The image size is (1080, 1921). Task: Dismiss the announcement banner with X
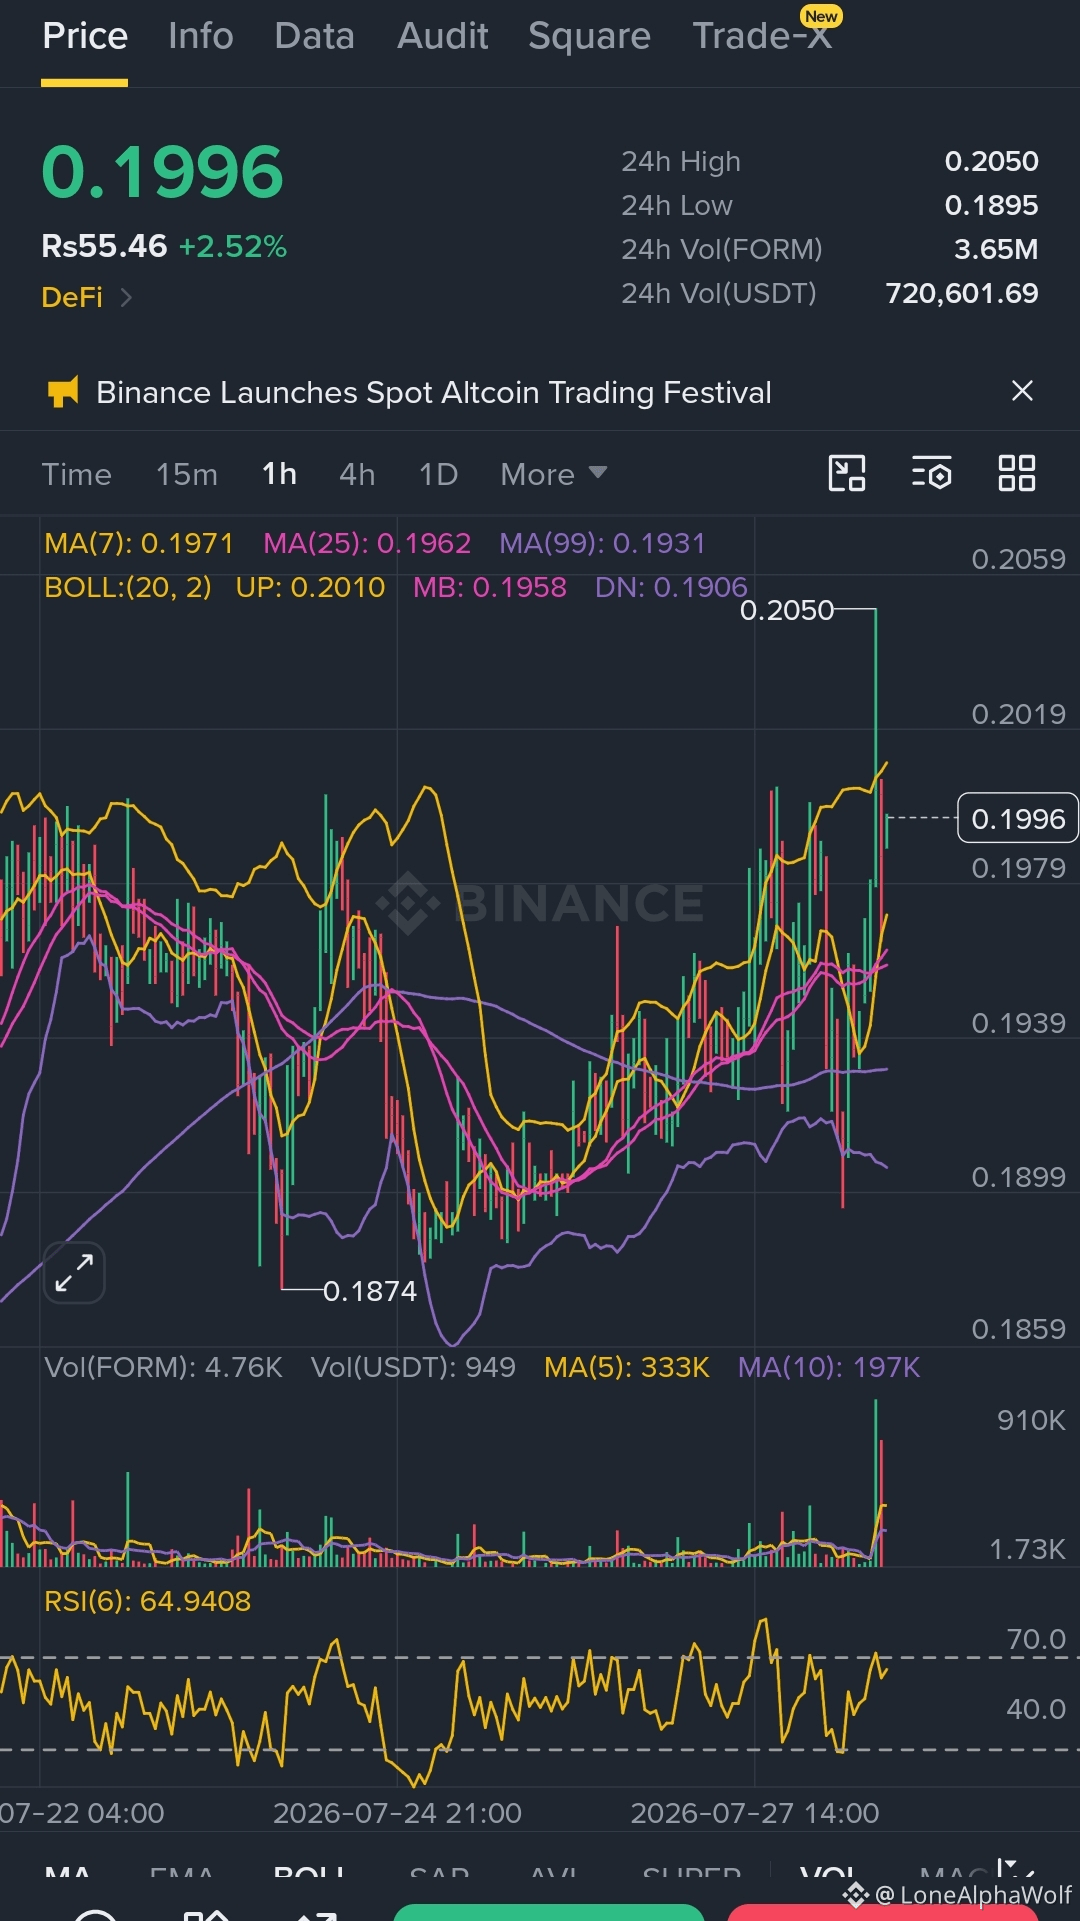tap(1022, 391)
